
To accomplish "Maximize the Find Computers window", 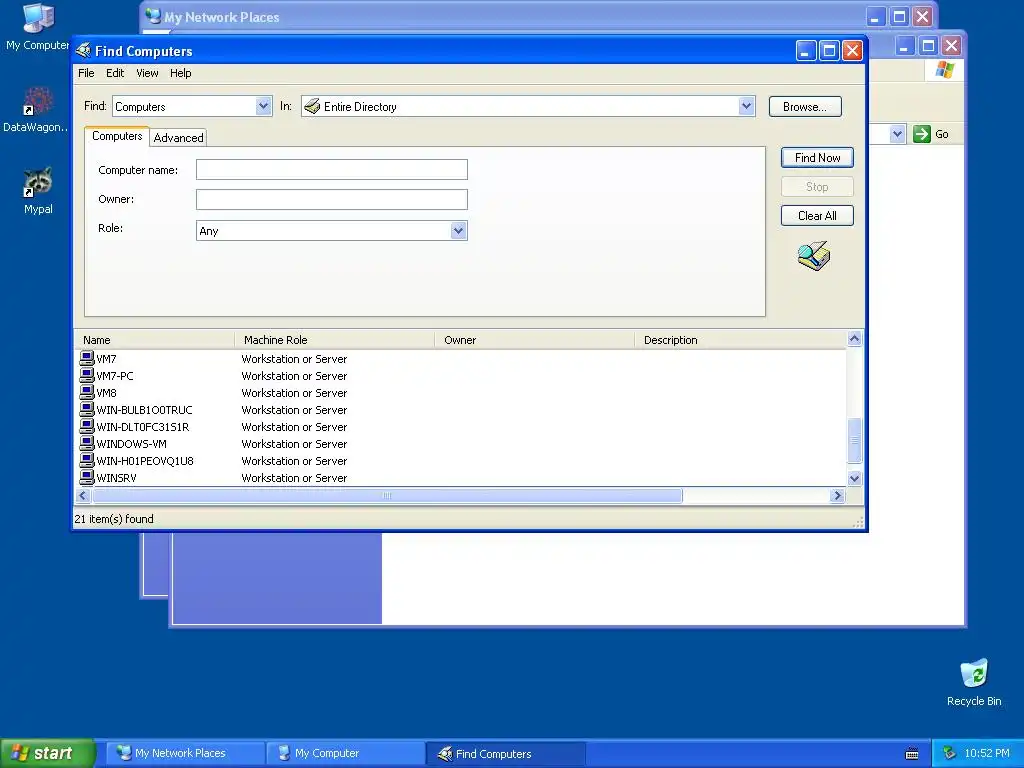I will click(x=829, y=50).
